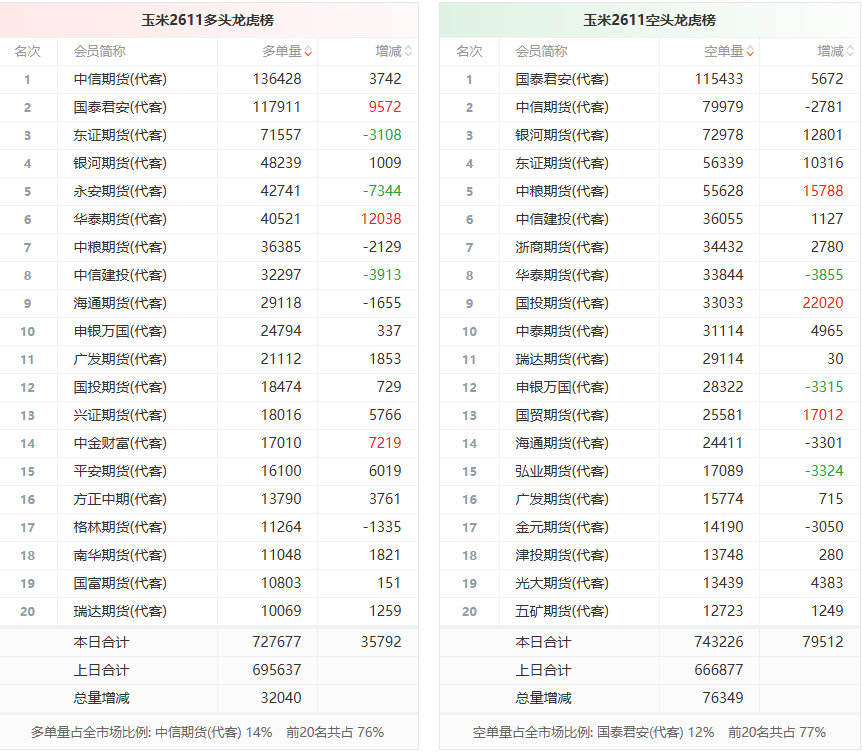This screenshot has width=863, height=752.
Task: Click red 22020 change value for 国投期货
Action: pos(823,303)
